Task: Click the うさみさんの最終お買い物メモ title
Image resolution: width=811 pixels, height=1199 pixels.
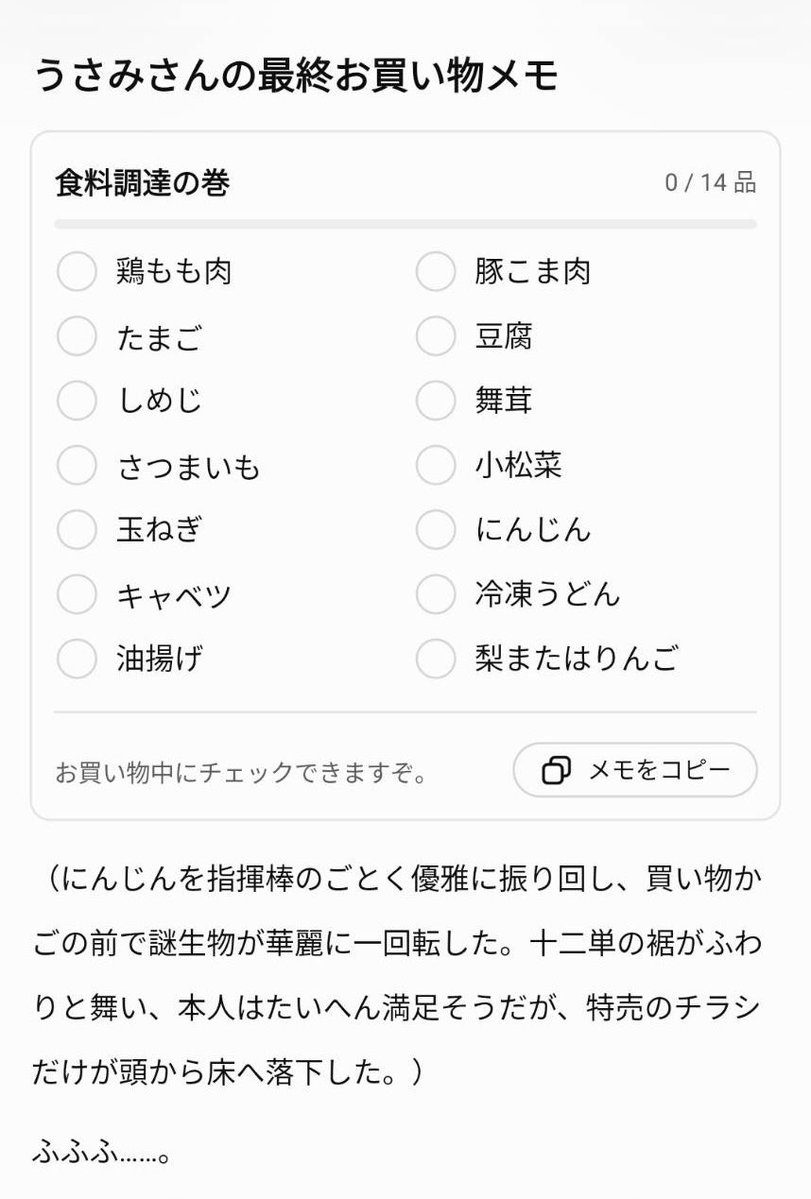Action: click(x=297, y=76)
